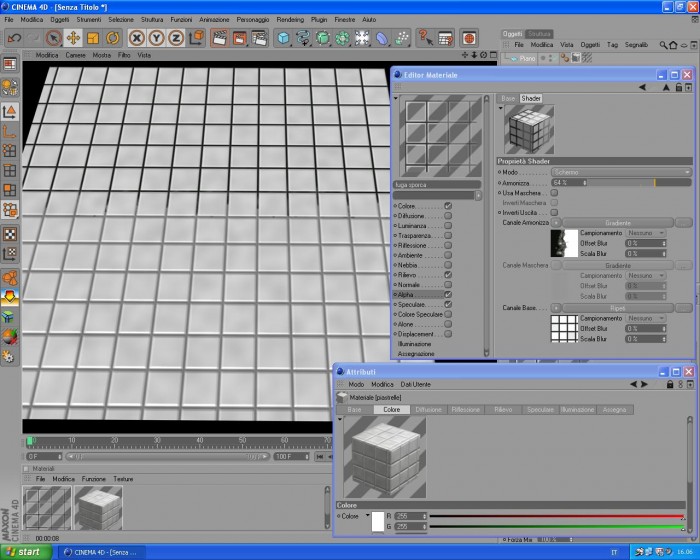This screenshot has width=700, height=560.
Task: Click the Canale Base texture arrow button
Action: click(556, 308)
